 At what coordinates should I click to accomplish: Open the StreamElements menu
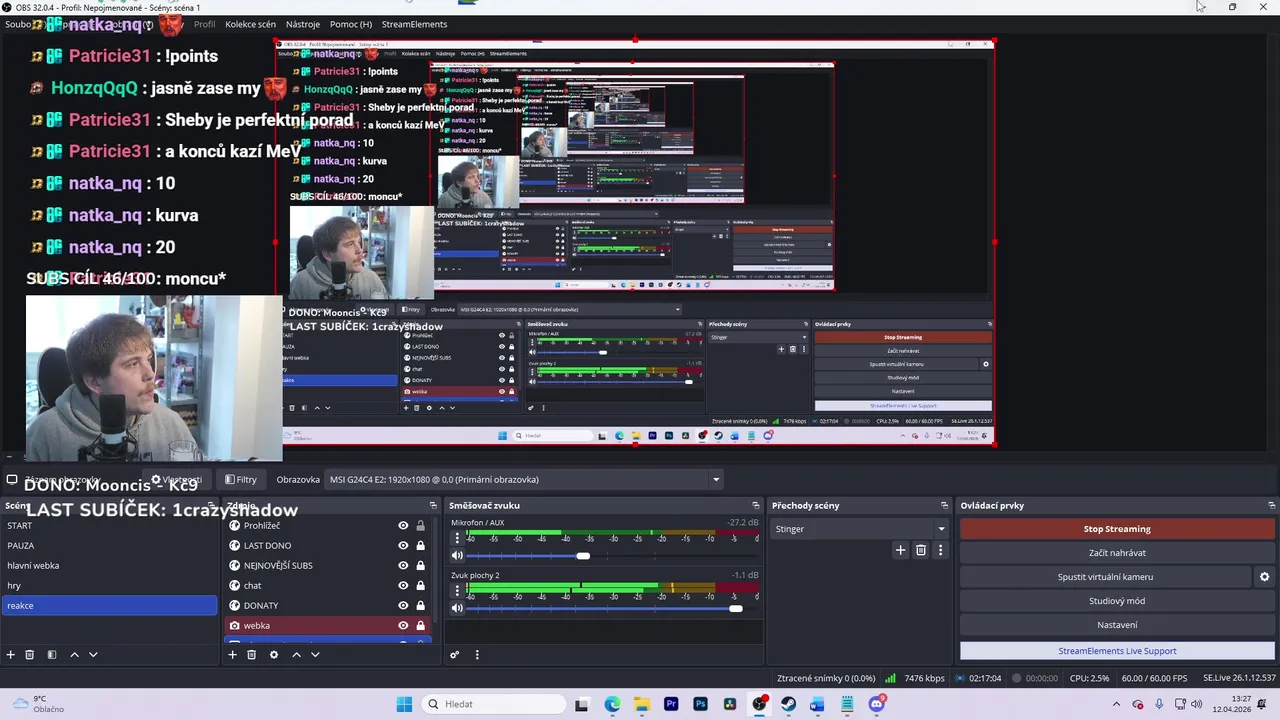[x=414, y=24]
